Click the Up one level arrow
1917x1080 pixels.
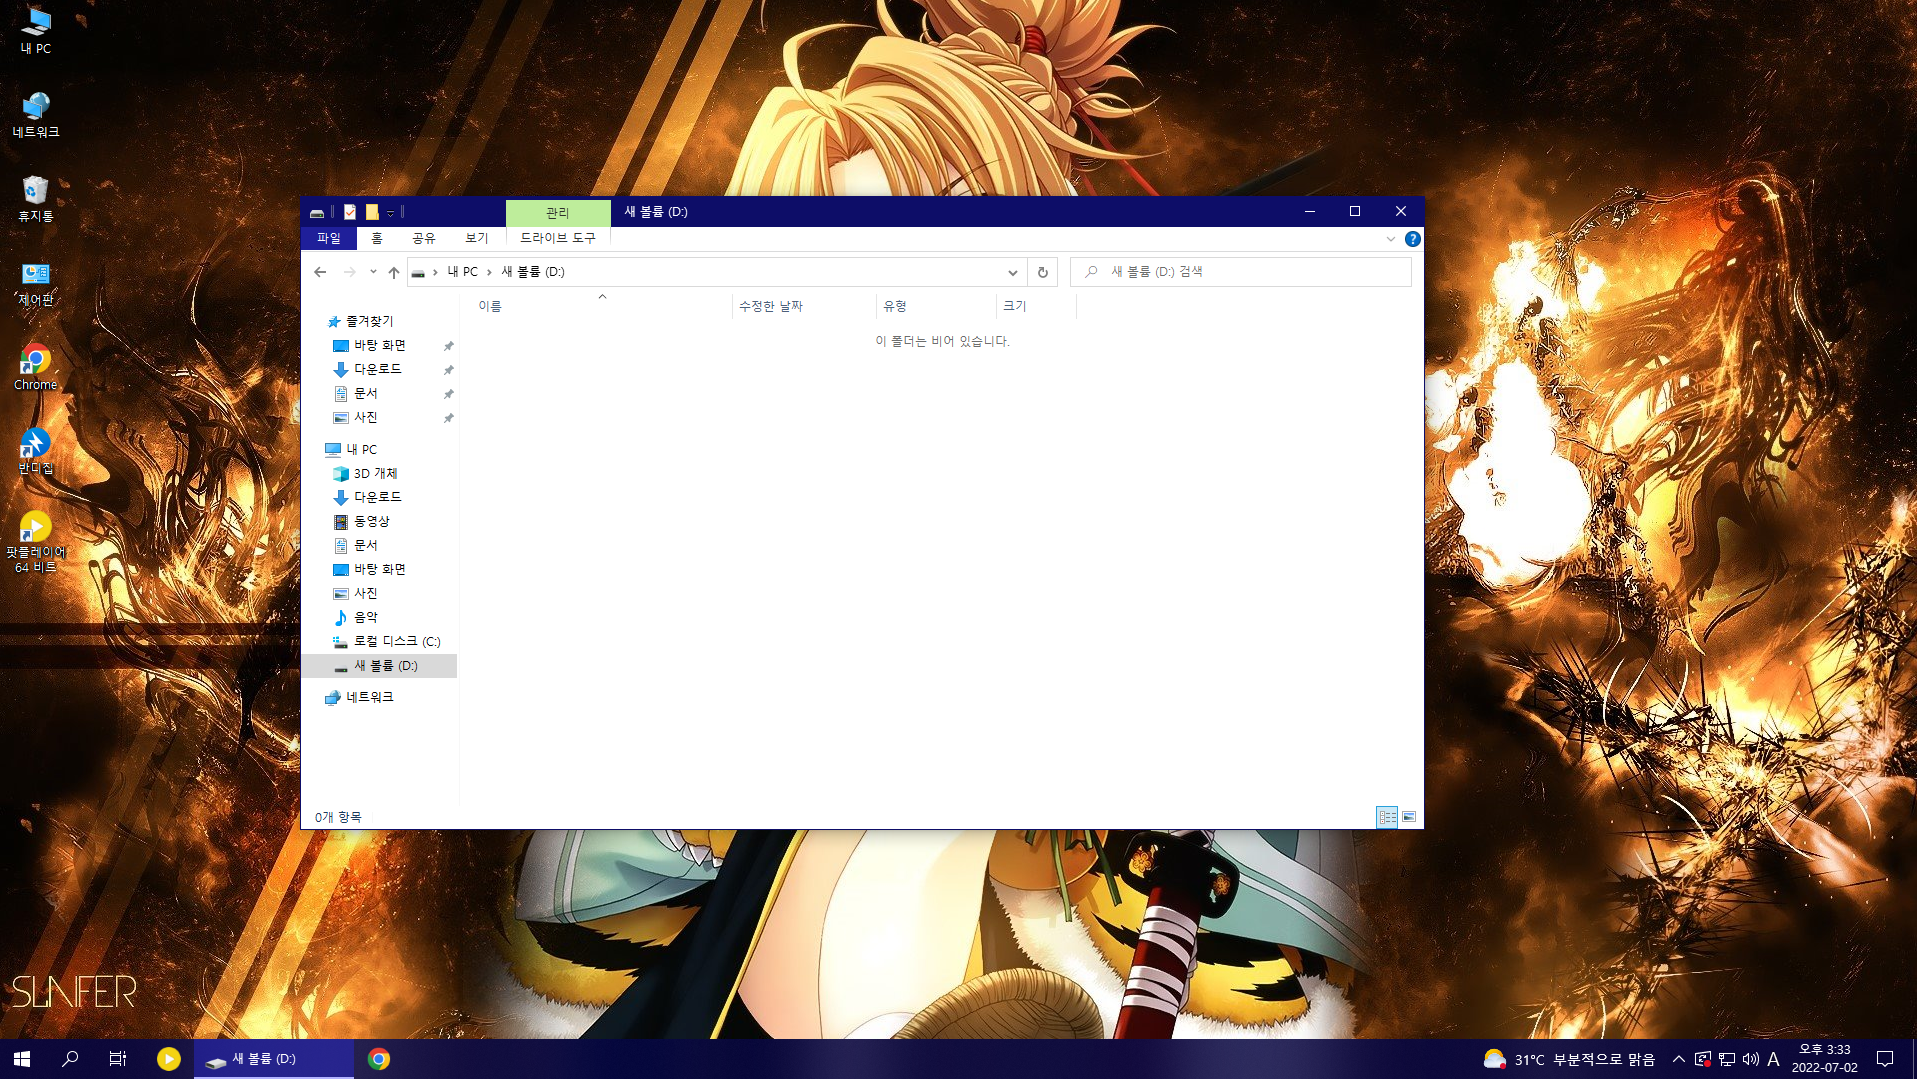tap(394, 272)
